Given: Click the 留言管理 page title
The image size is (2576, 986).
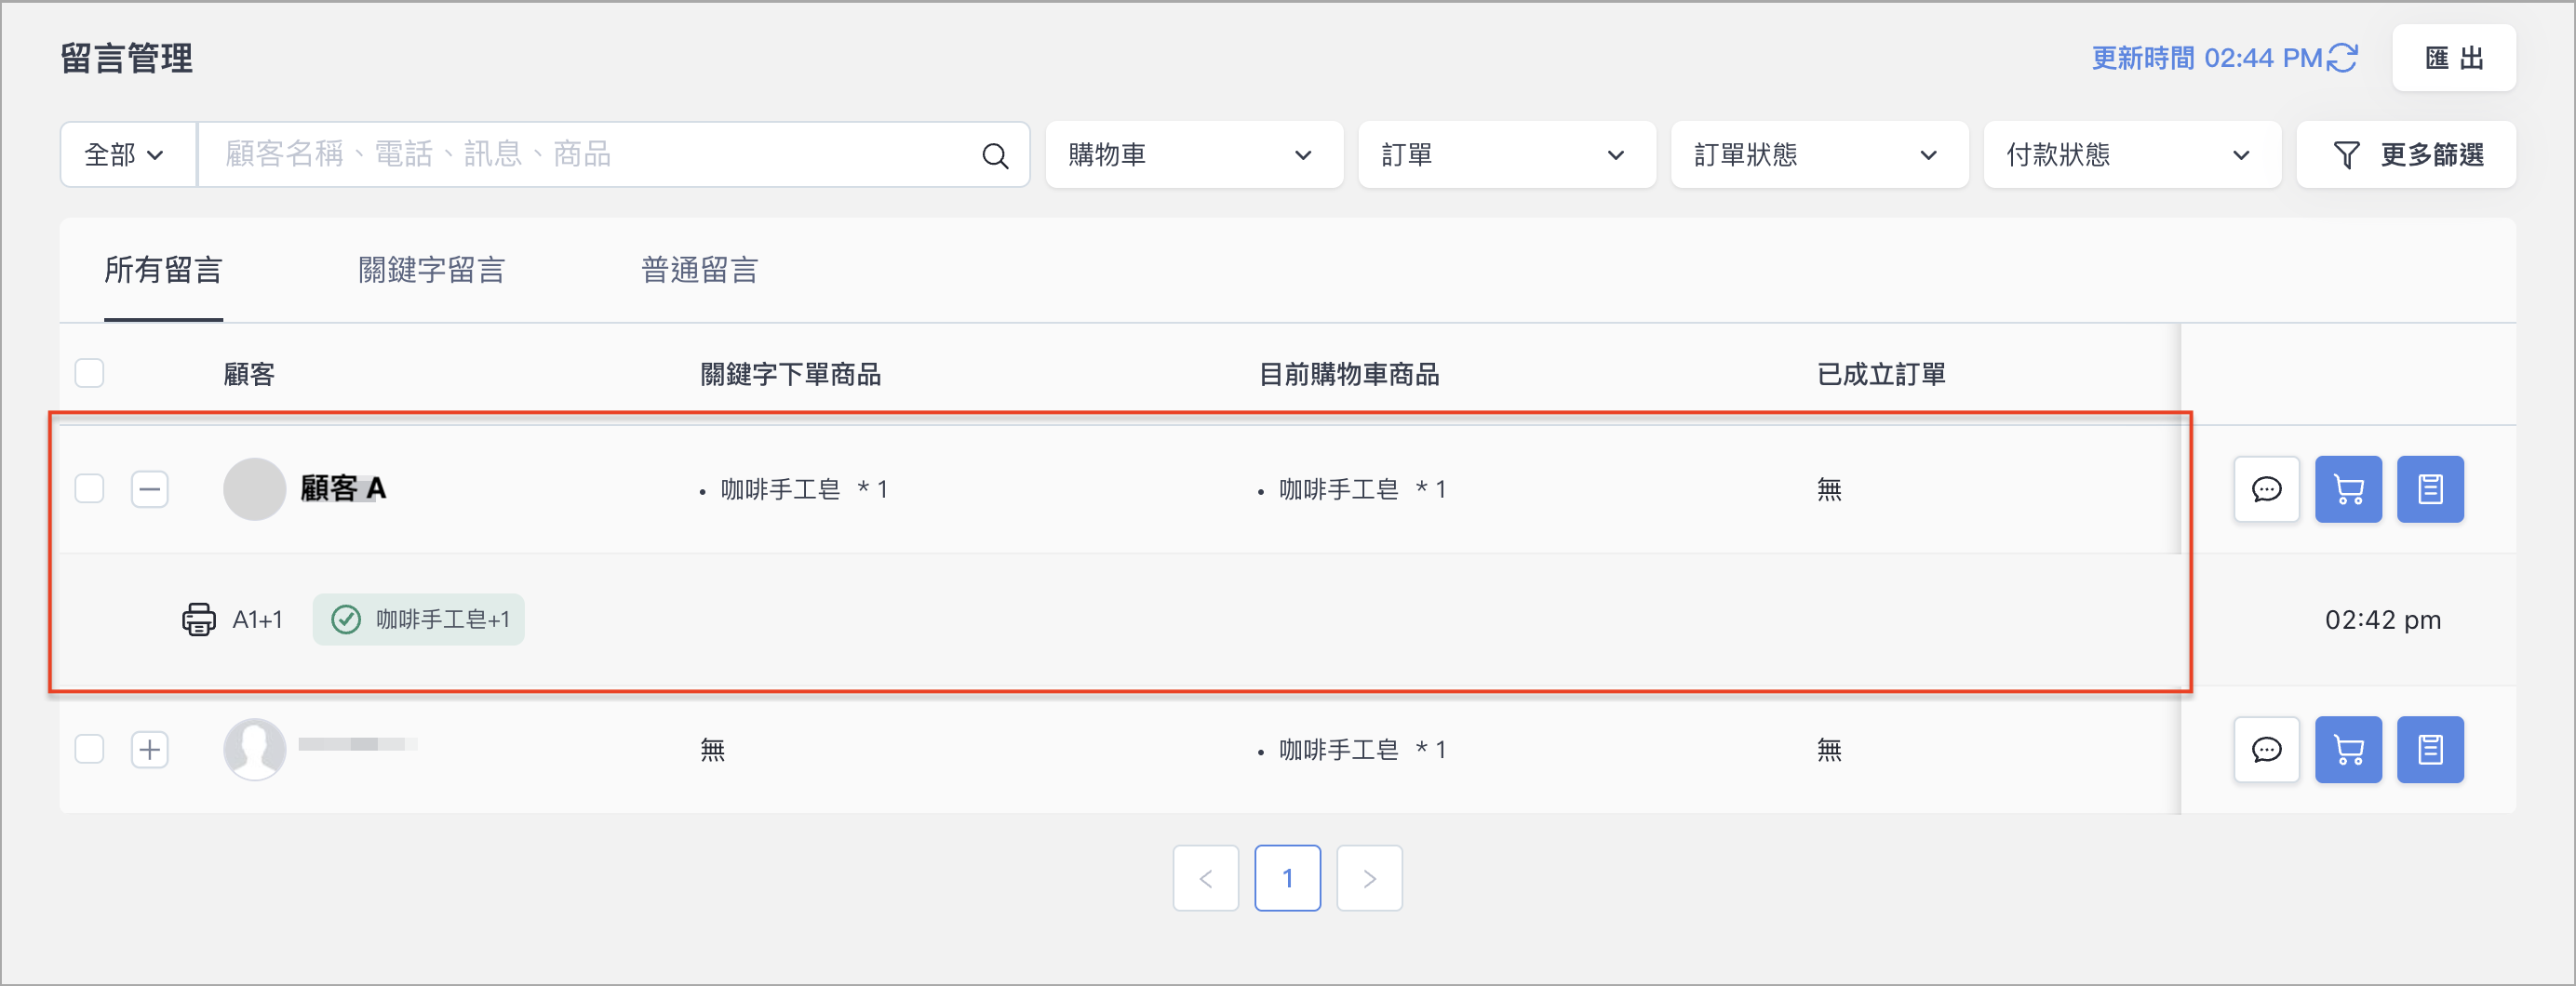Looking at the screenshot, I should click(x=126, y=58).
